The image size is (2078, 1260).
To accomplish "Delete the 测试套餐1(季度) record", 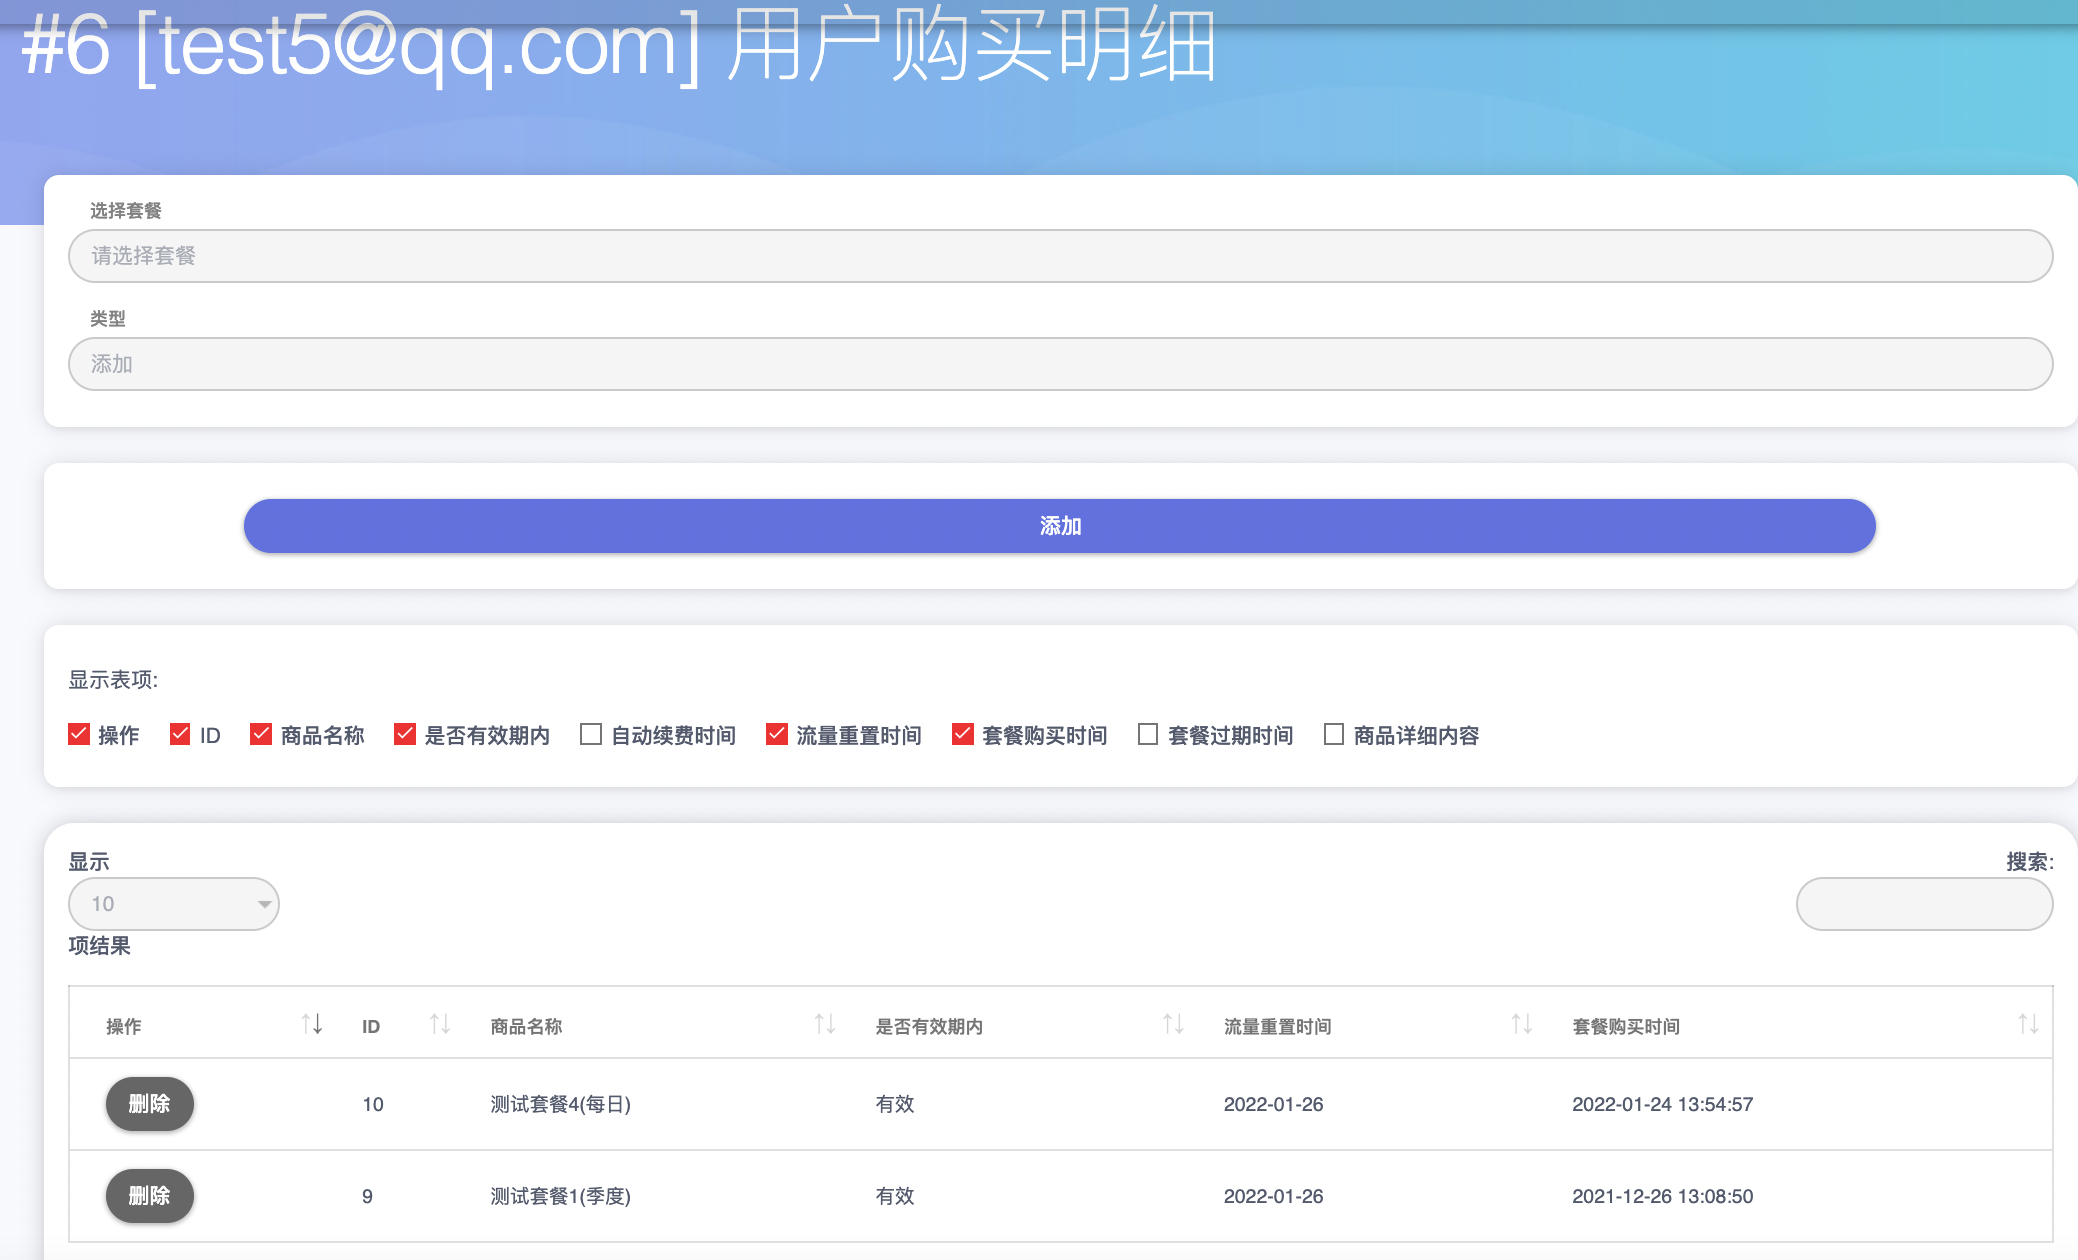I will tap(149, 1196).
